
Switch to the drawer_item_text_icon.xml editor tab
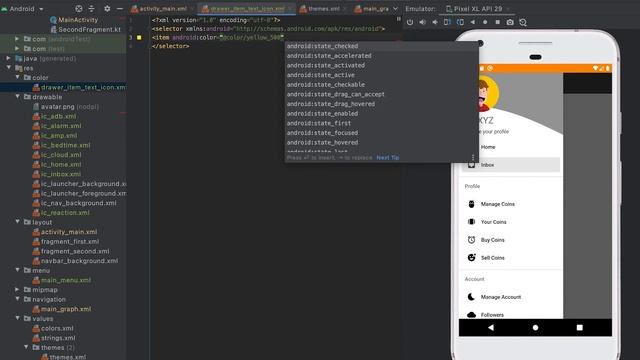click(x=246, y=9)
